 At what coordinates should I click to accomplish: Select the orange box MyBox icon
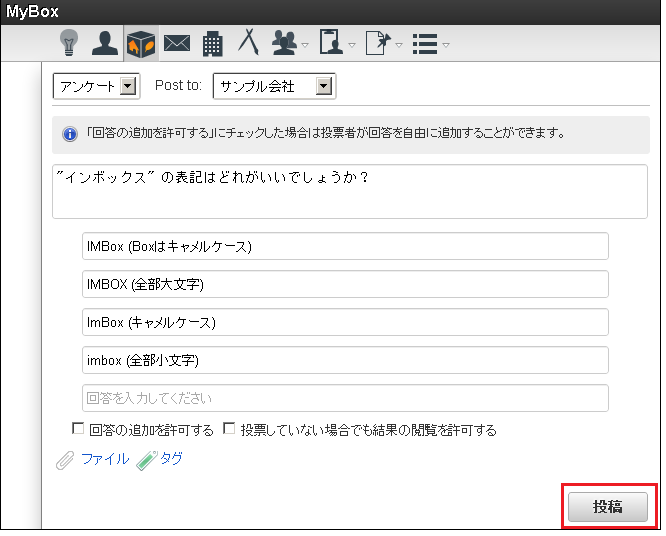(141, 44)
